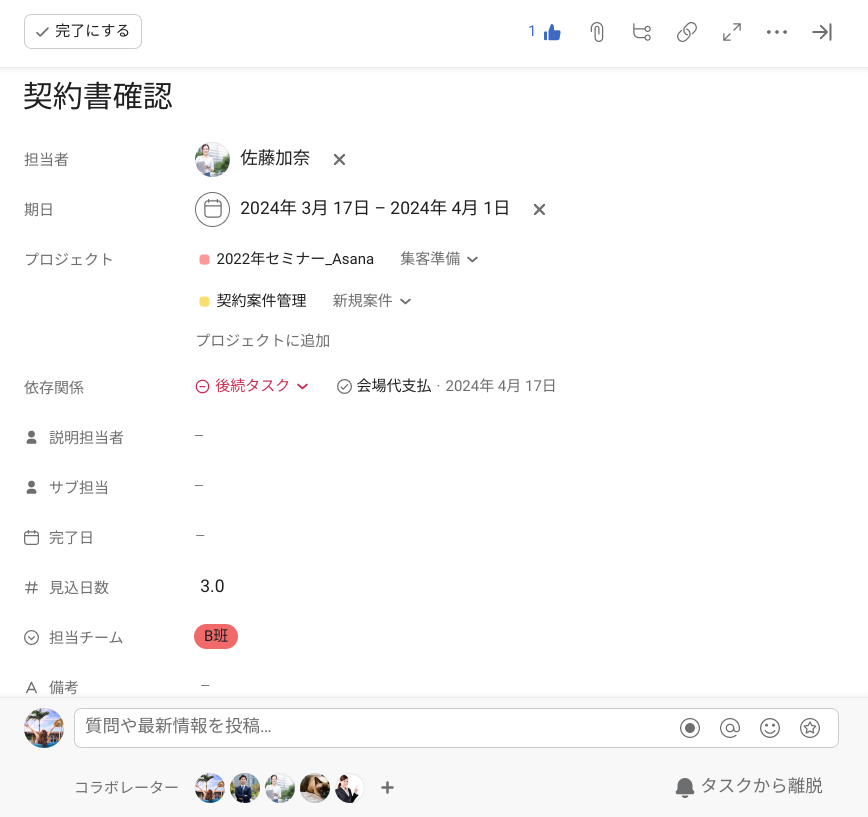Click the dependency date 2024年 4月 17日
This screenshot has width=868, height=817.
coord(500,386)
